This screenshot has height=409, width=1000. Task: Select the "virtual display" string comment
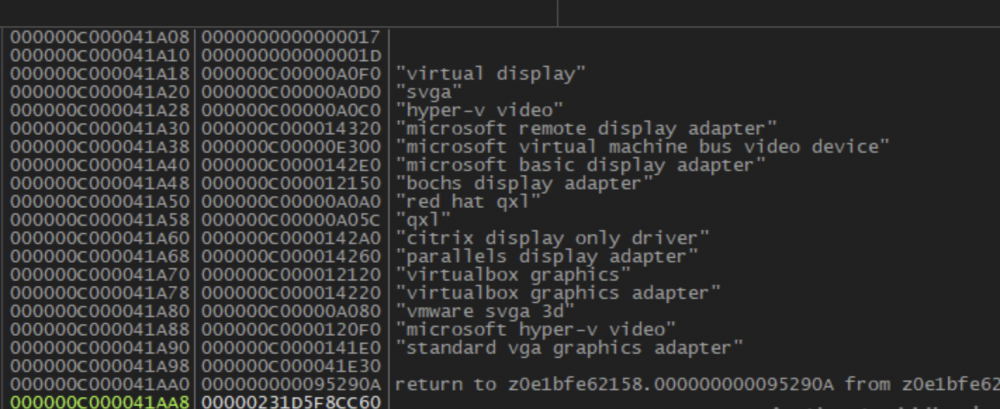point(490,74)
